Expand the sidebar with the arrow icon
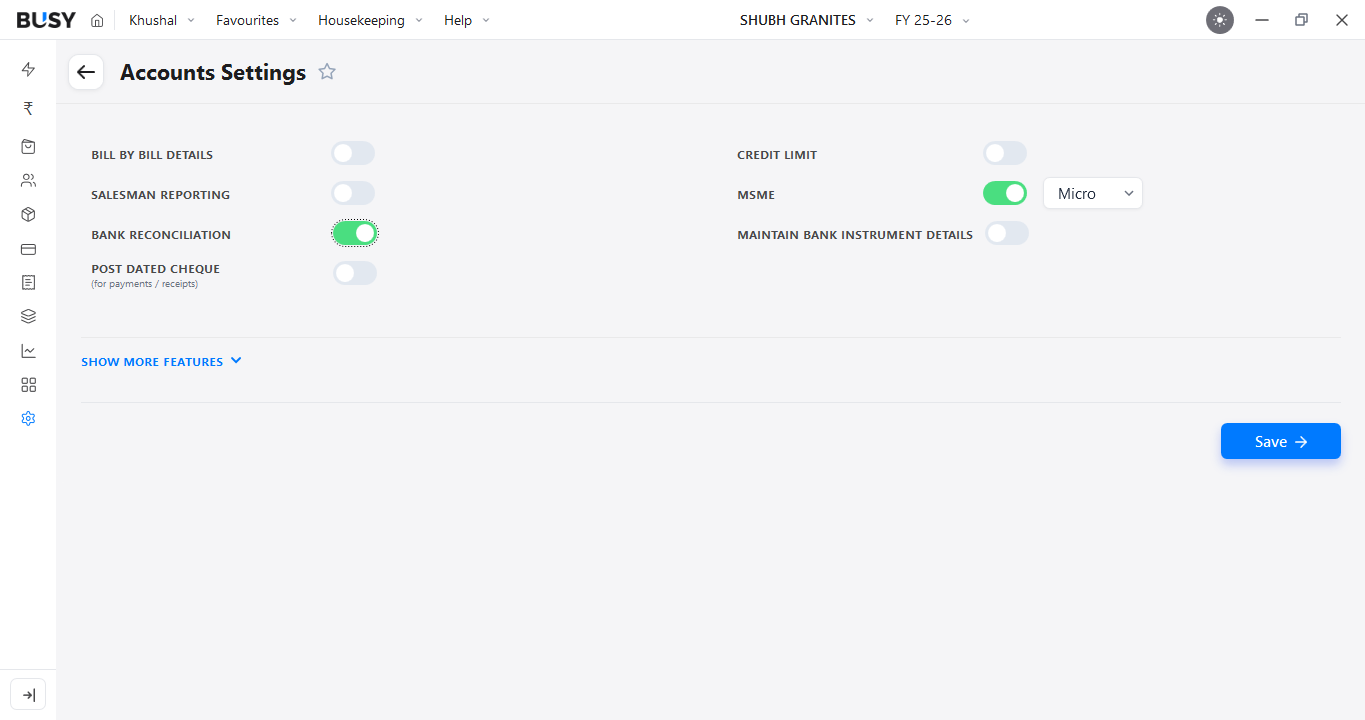The height and width of the screenshot is (720, 1365). coord(28,695)
